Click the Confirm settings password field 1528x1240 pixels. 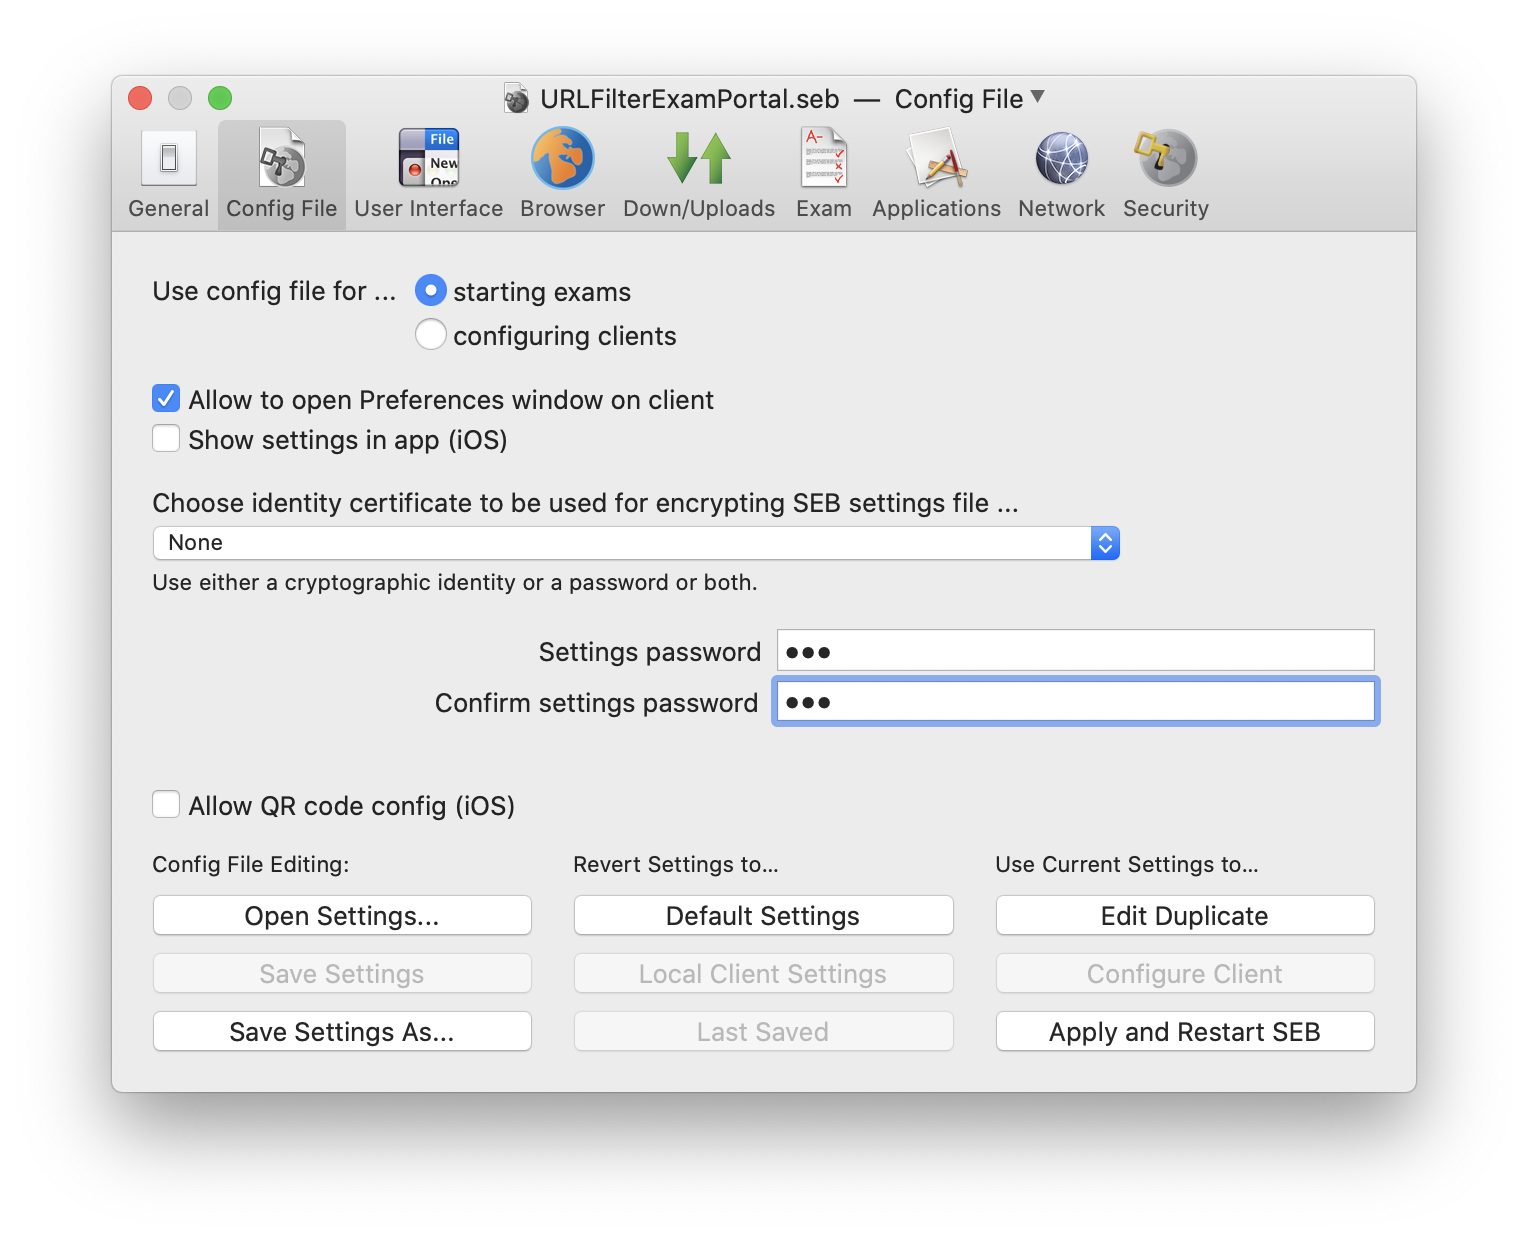[x=1075, y=701]
